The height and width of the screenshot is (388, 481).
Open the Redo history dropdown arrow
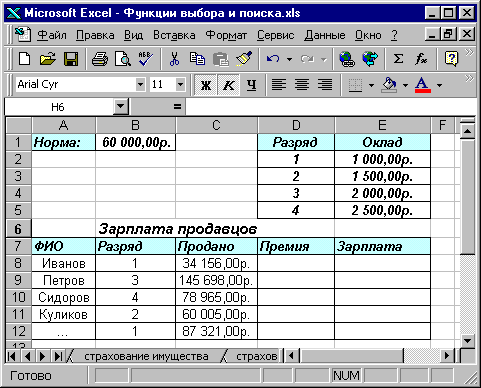pos(324,59)
